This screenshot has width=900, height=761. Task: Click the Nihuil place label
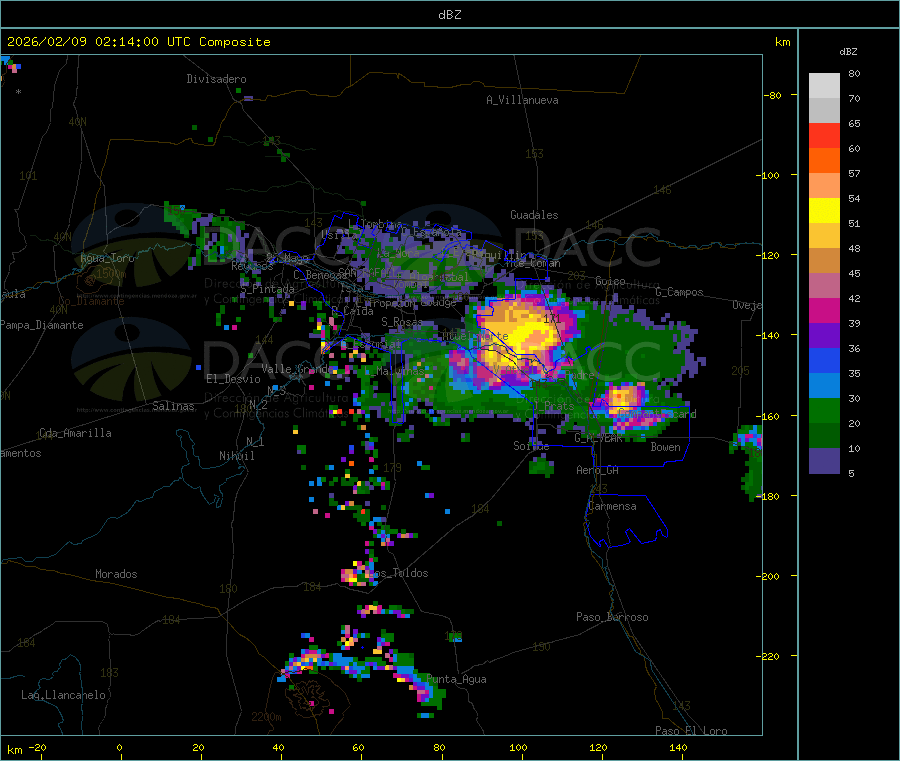[236, 456]
